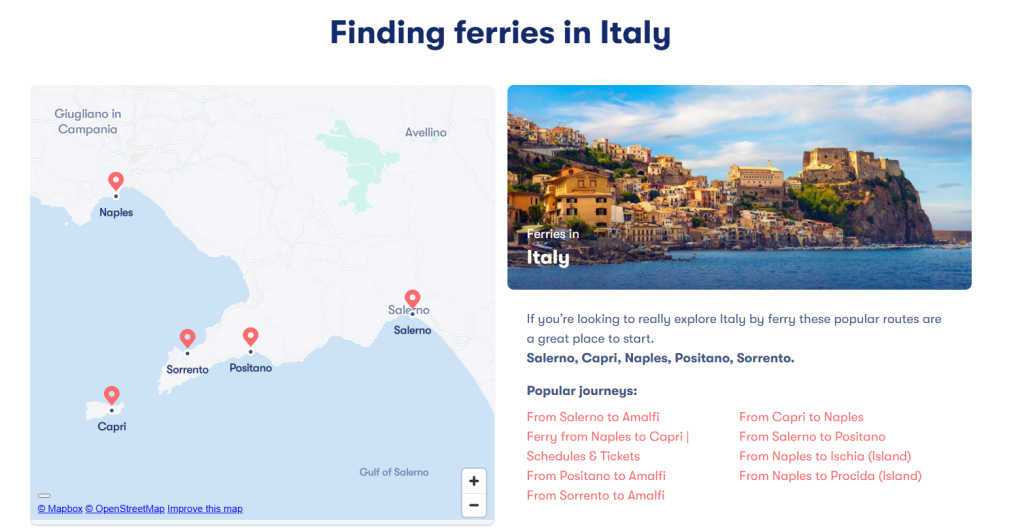
Task: Select From Naples to Procida (Island) route
Action: 830,476
